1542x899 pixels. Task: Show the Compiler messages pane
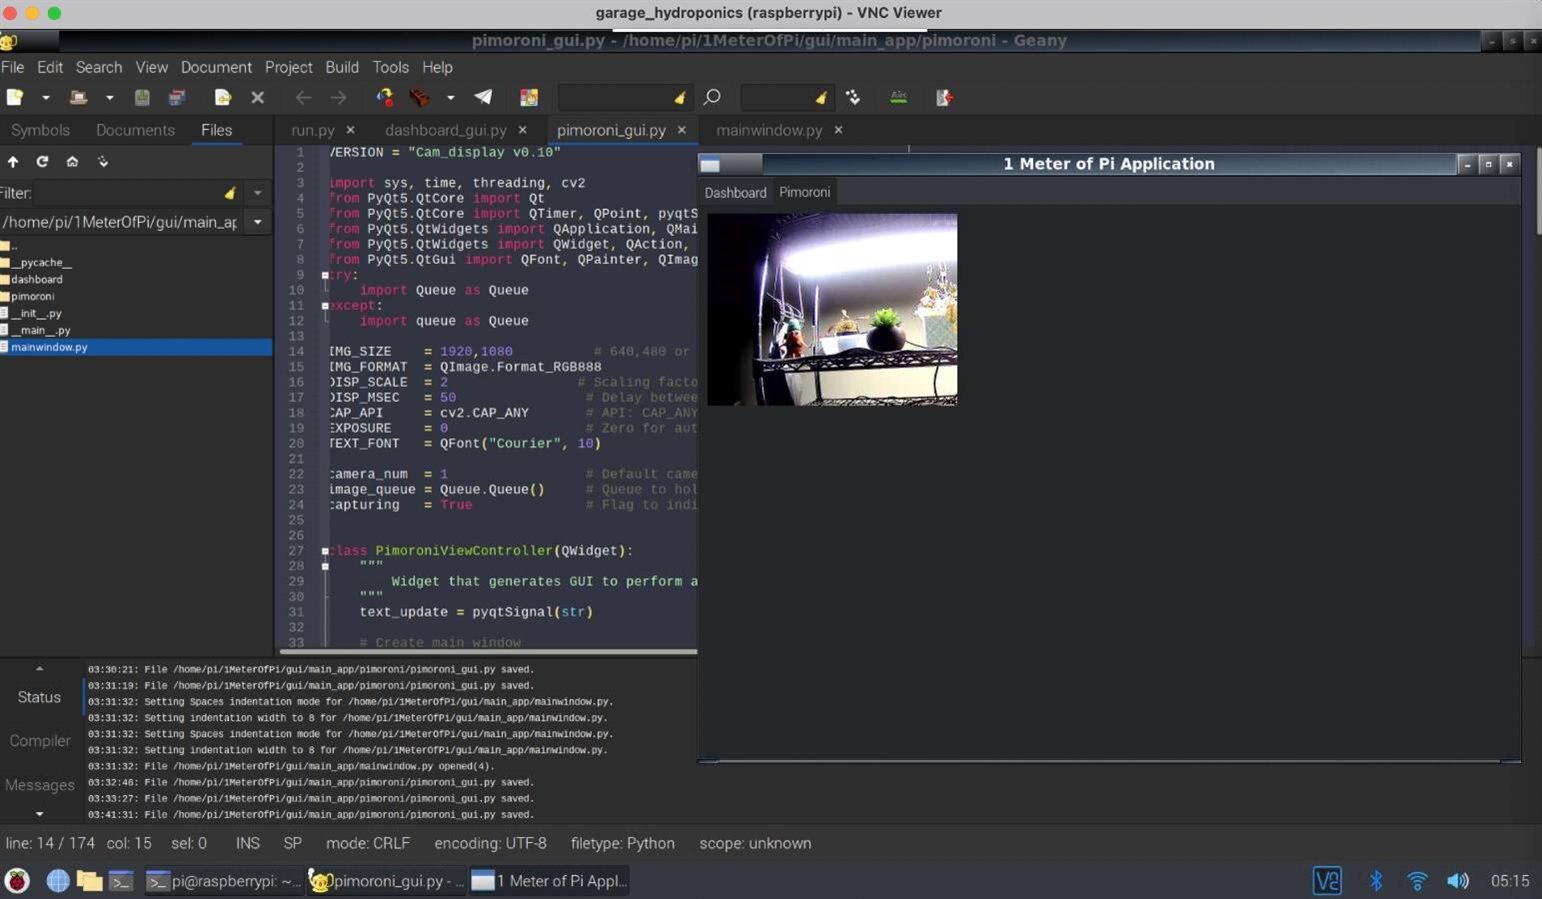pyautogui.click(x=39, y=741)
